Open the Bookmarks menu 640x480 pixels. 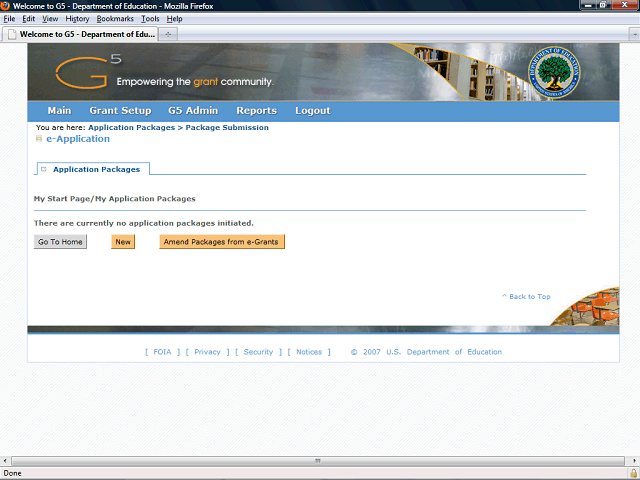point(115,19)
